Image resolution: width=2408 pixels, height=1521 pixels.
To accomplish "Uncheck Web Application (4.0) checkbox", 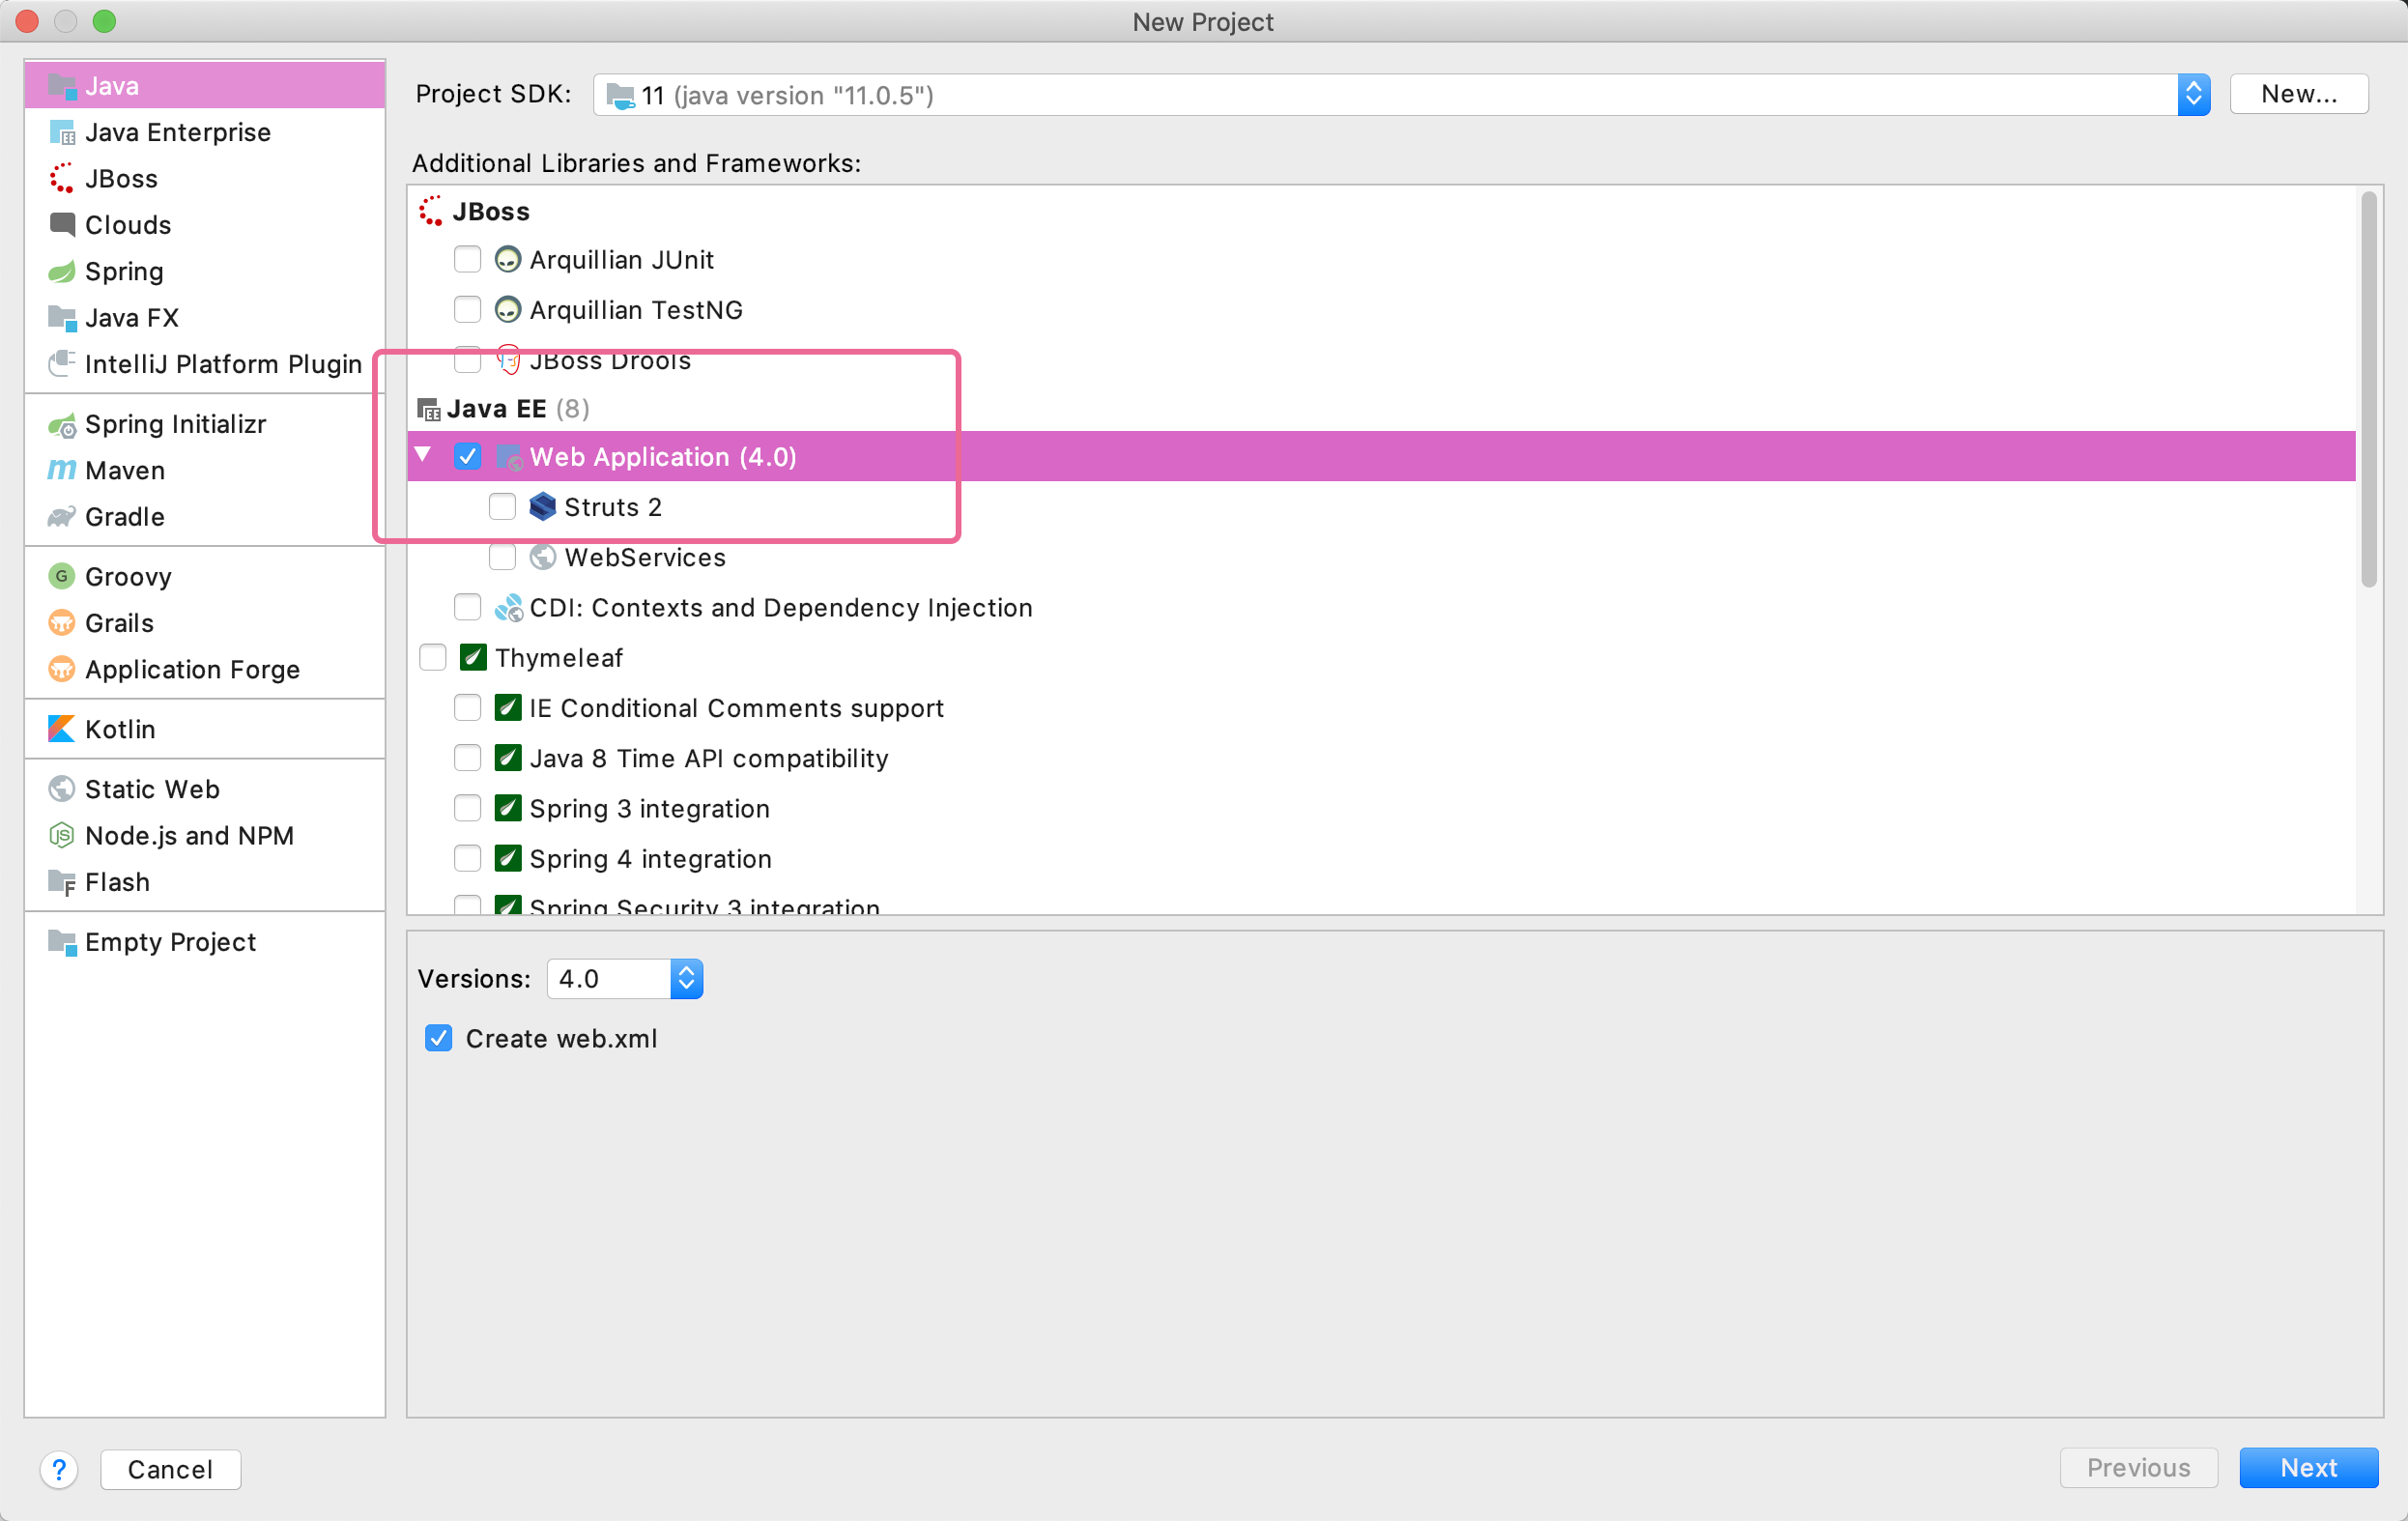I will (467, 457).
